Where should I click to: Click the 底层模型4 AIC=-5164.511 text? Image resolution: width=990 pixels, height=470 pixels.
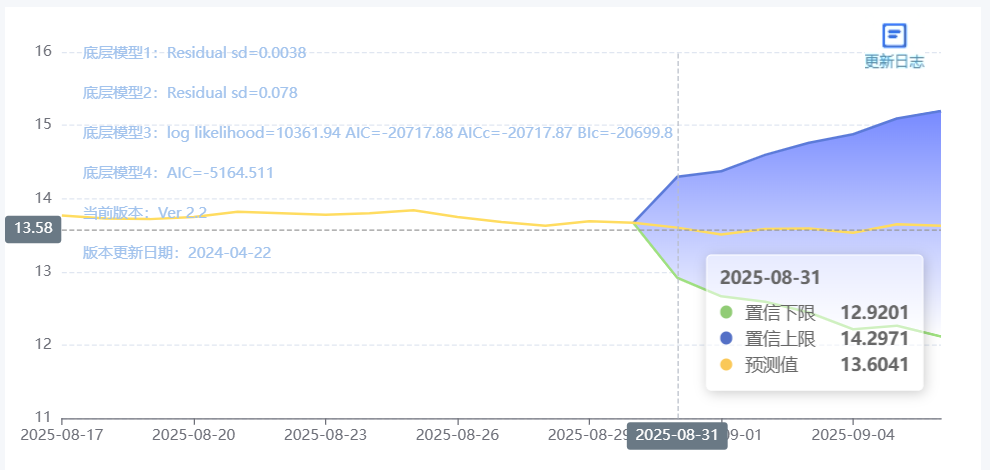(x=178, y=172)
